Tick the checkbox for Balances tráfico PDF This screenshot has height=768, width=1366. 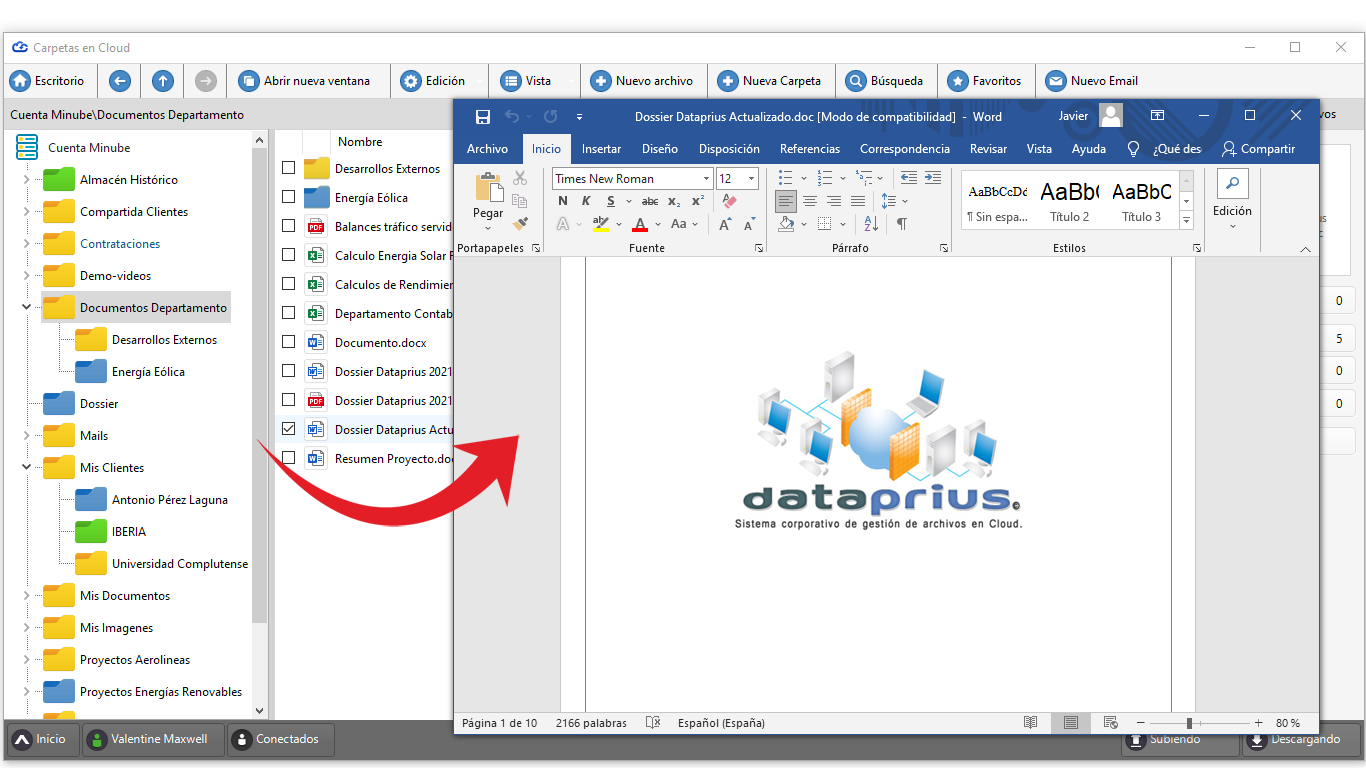(288, 226)
